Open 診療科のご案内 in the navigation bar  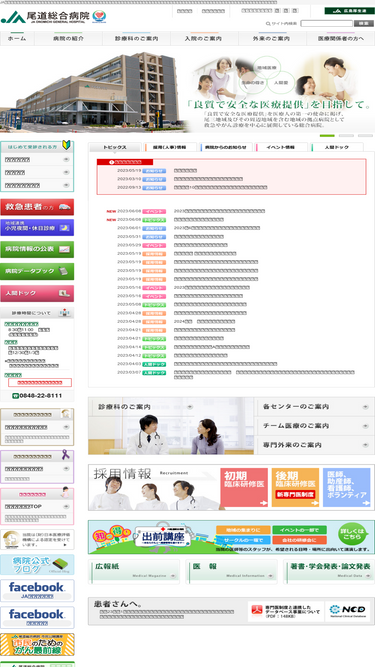point(136,38)
